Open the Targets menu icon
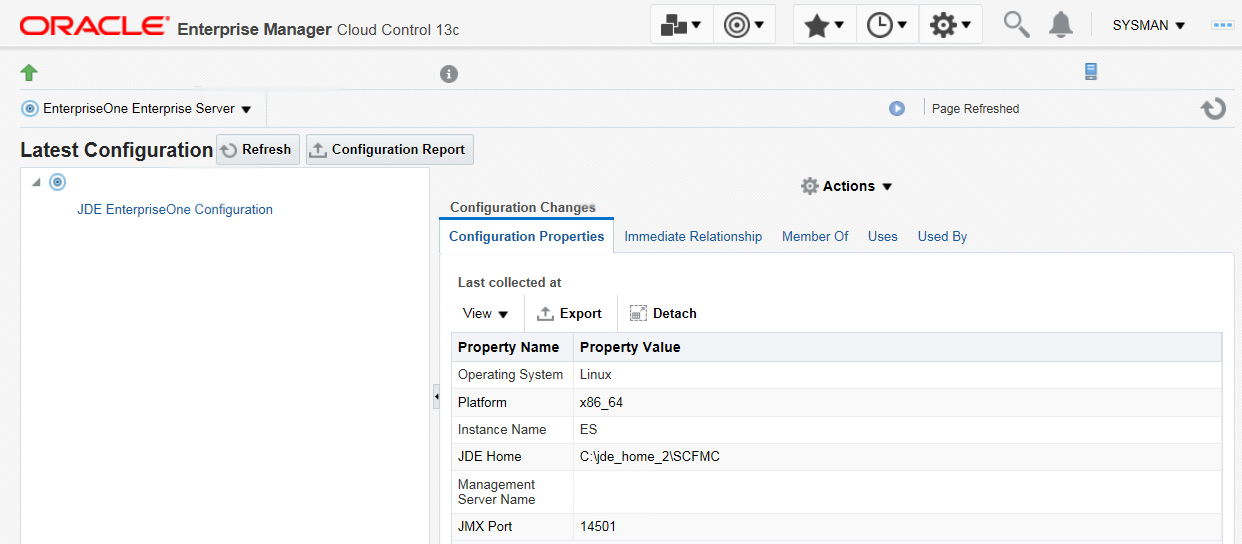The height and width of the screenshot is (544, 1242). [x=745, y=25]
